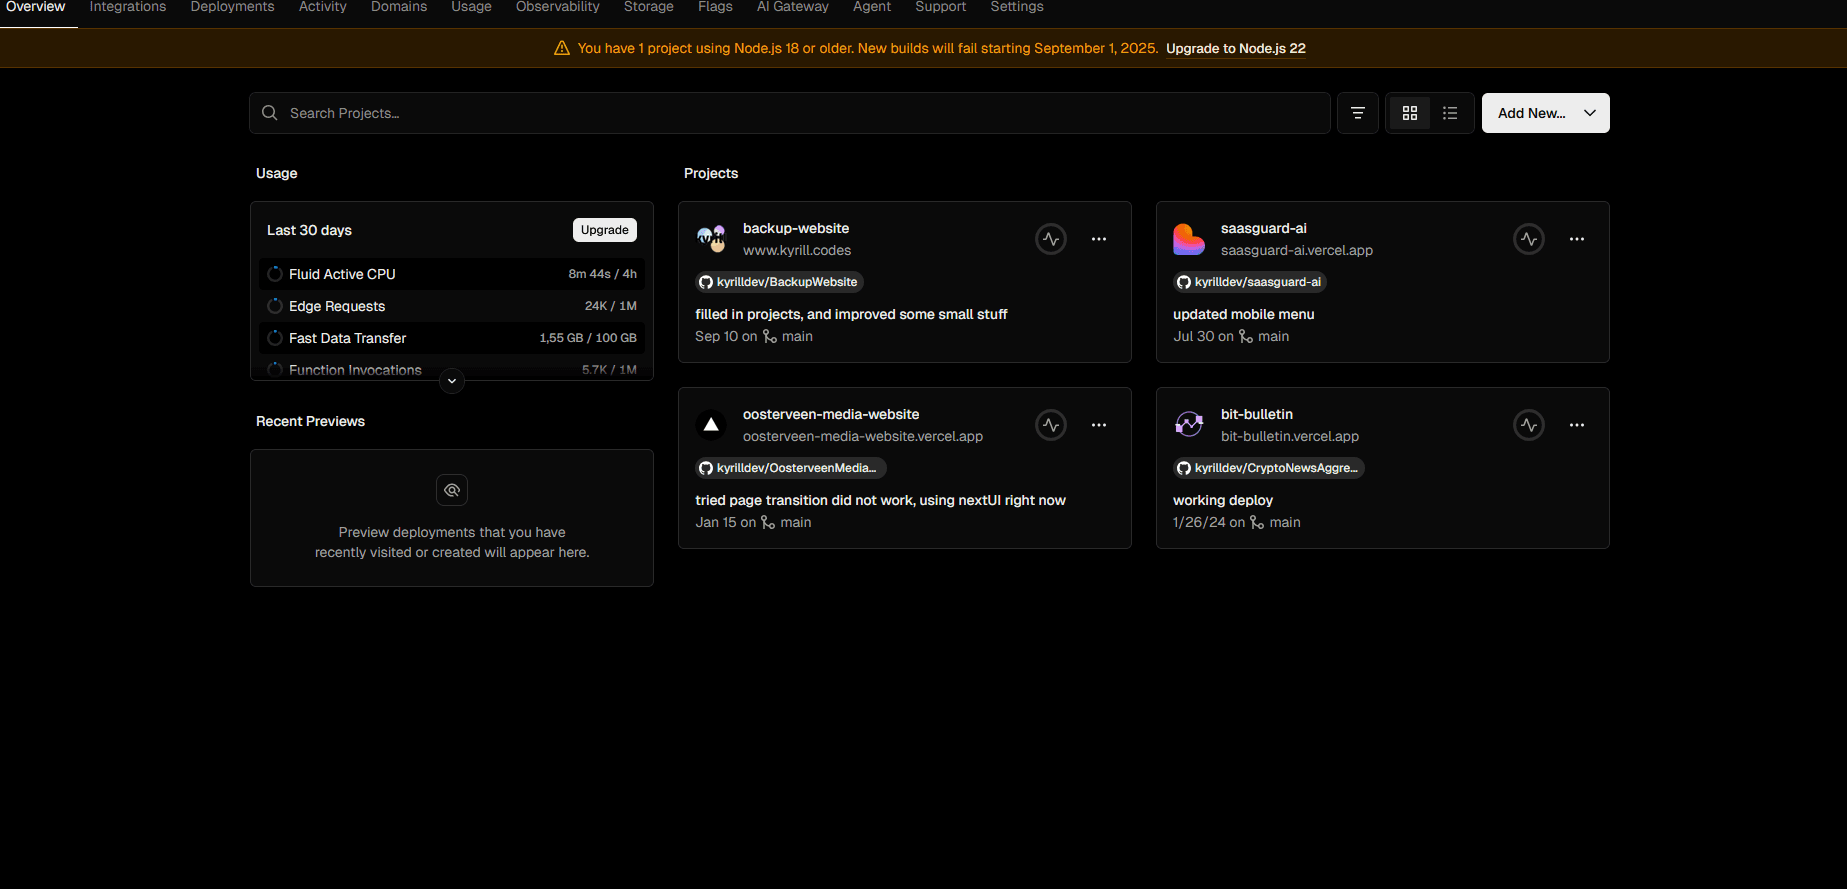Click activity icon on bit-bulletin card
The width and height of the screenshot is (1847, 889).
point(1529,425)
